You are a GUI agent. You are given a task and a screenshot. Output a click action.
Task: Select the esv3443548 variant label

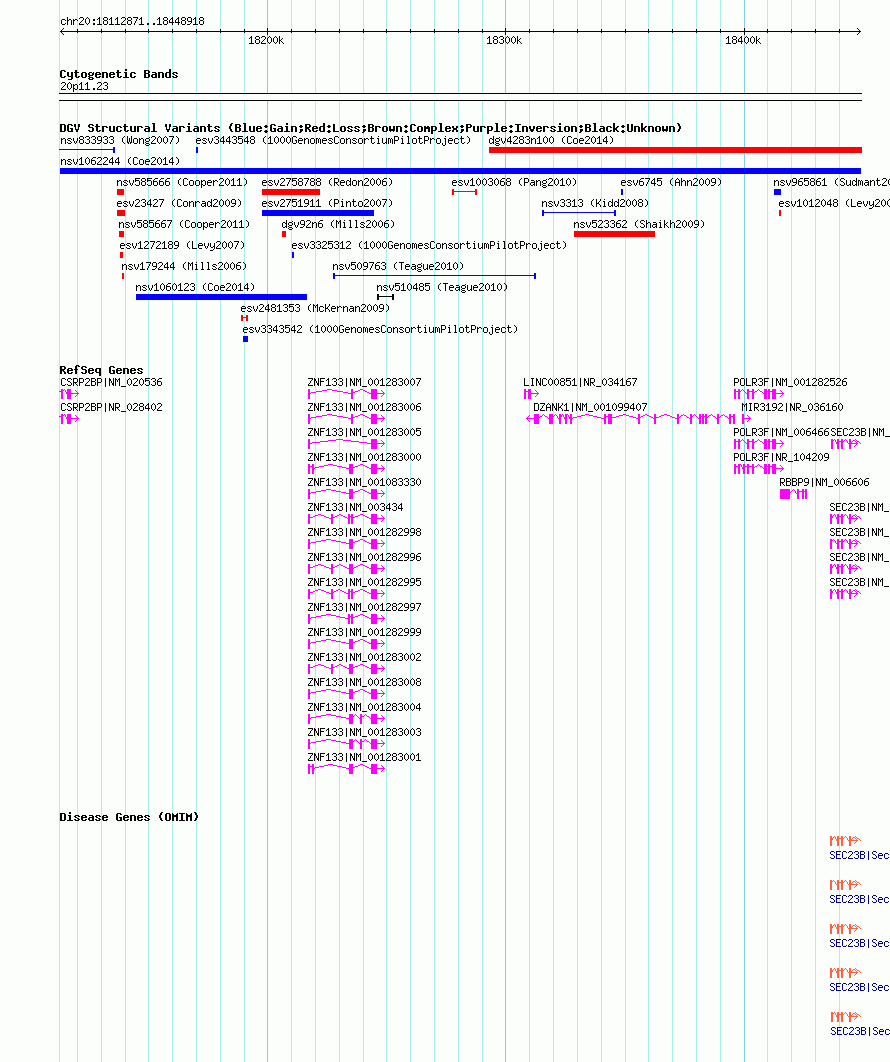tap(333, 140)
